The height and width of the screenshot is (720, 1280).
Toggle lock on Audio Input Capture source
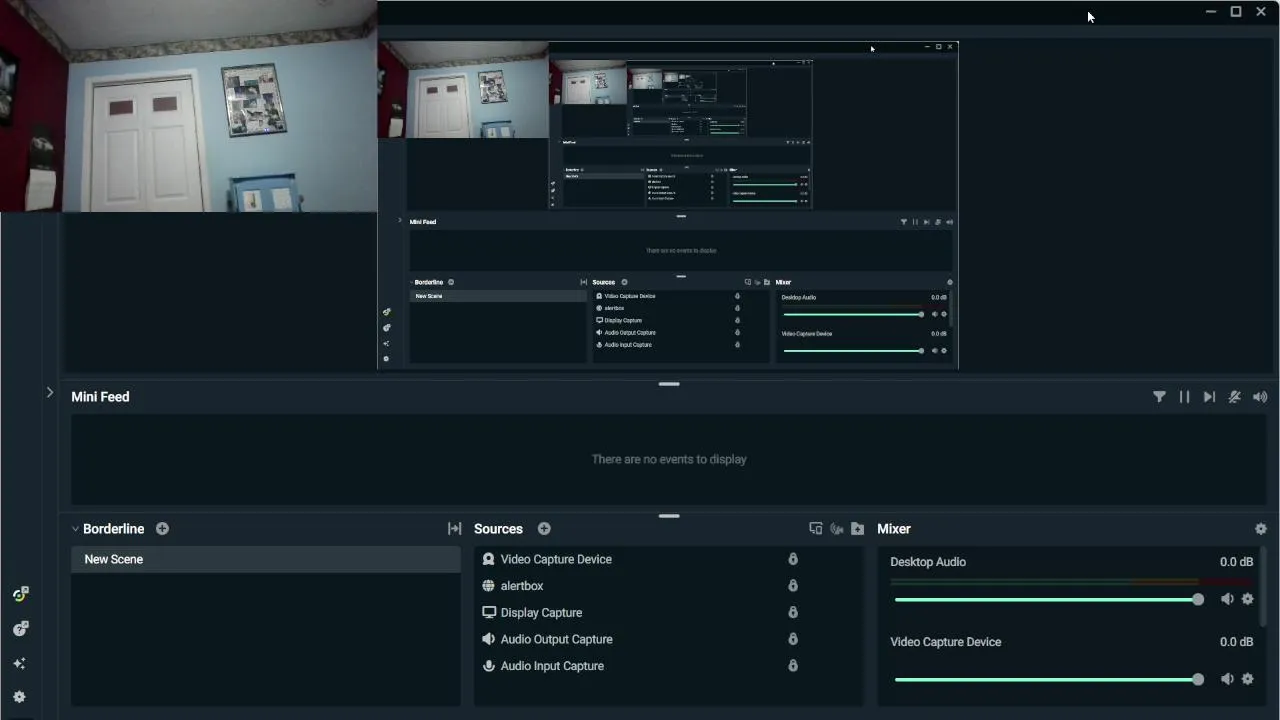point(793,666)
